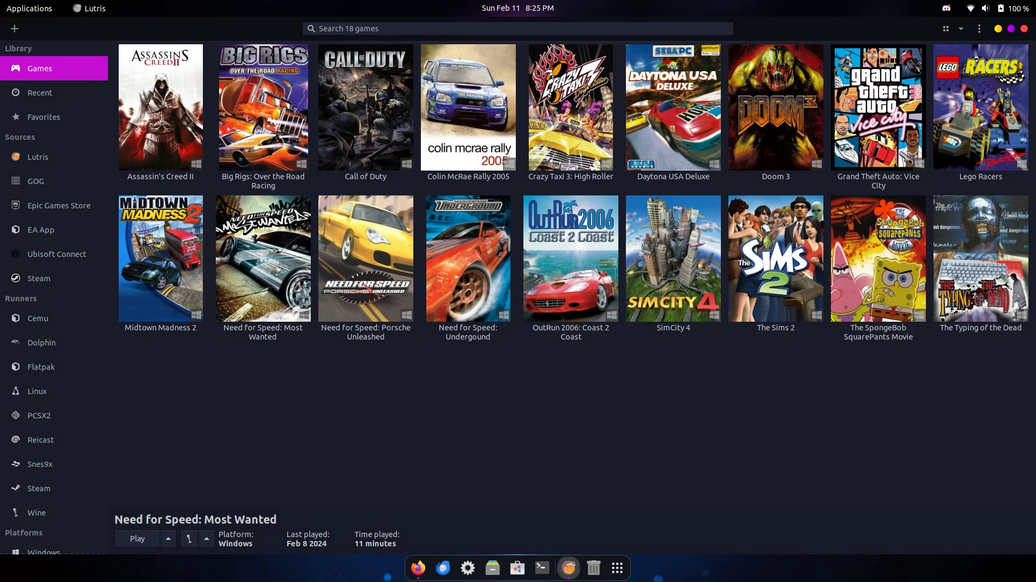The width and height of the screenshot is (1036, 582).
Task: Select Daytona USA Deluxe cover
Action: [673, 107]
